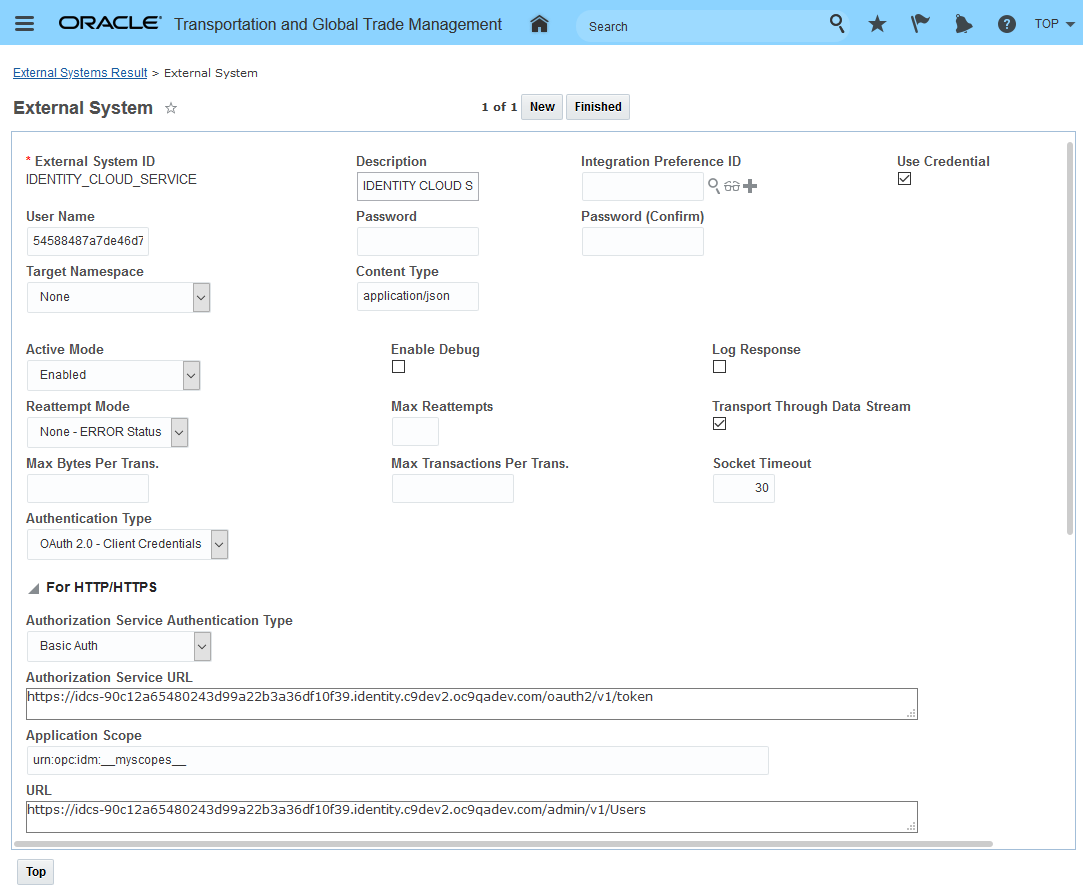
Task: Click the Content Type field
Action: [x=418, y=296]
